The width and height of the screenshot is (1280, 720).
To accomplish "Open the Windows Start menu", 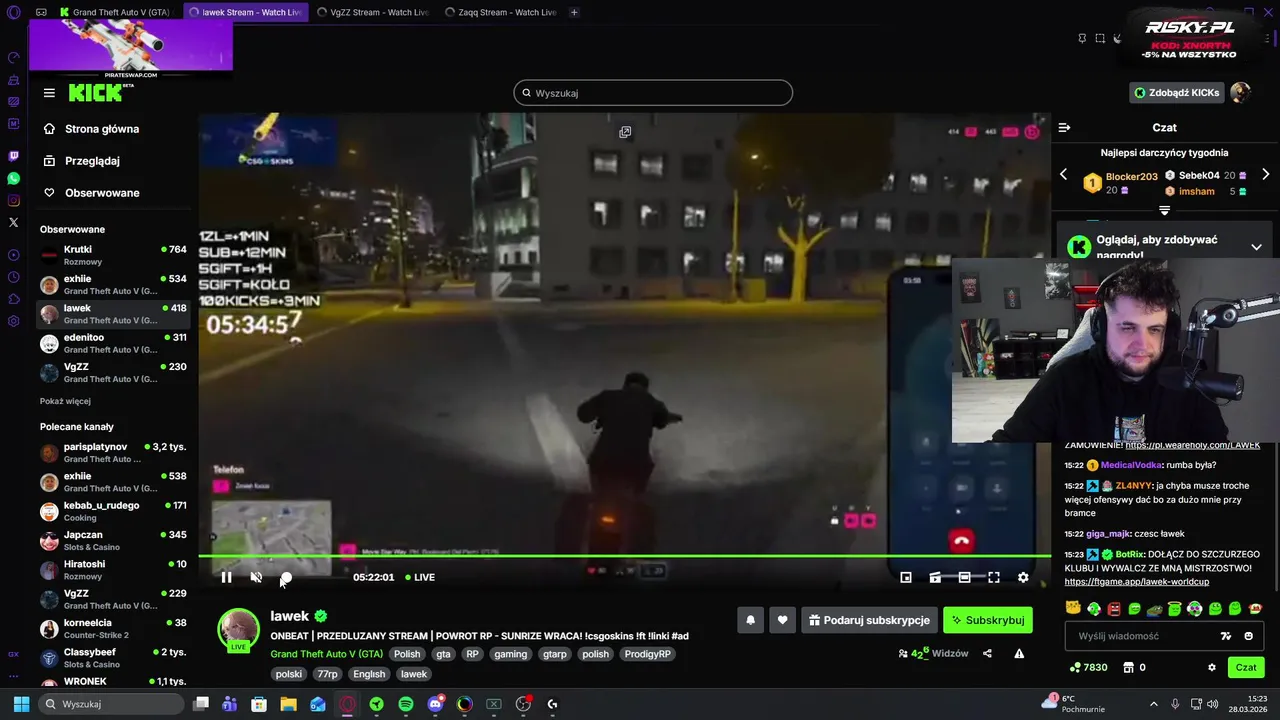I will [x=21, y=704].
